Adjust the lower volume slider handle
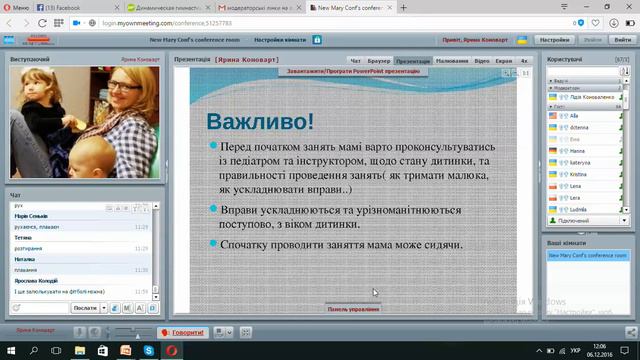 [x=138, y=336]
